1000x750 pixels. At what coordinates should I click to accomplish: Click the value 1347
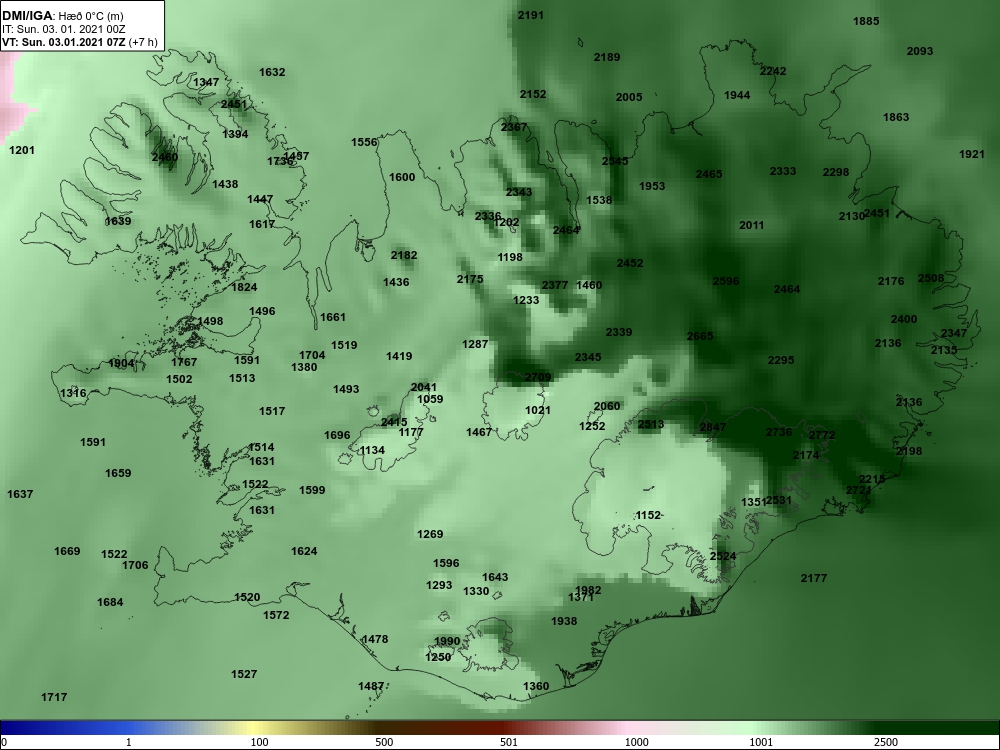pos(206,82)
